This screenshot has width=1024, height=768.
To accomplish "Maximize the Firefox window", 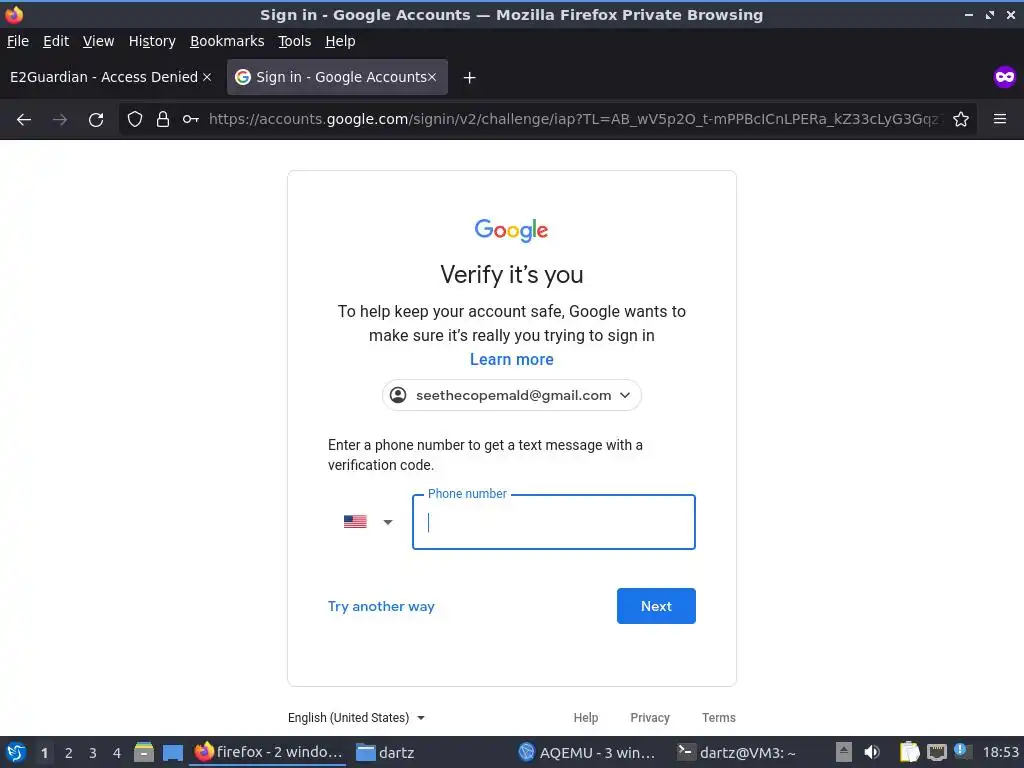I will coord(990,14).
